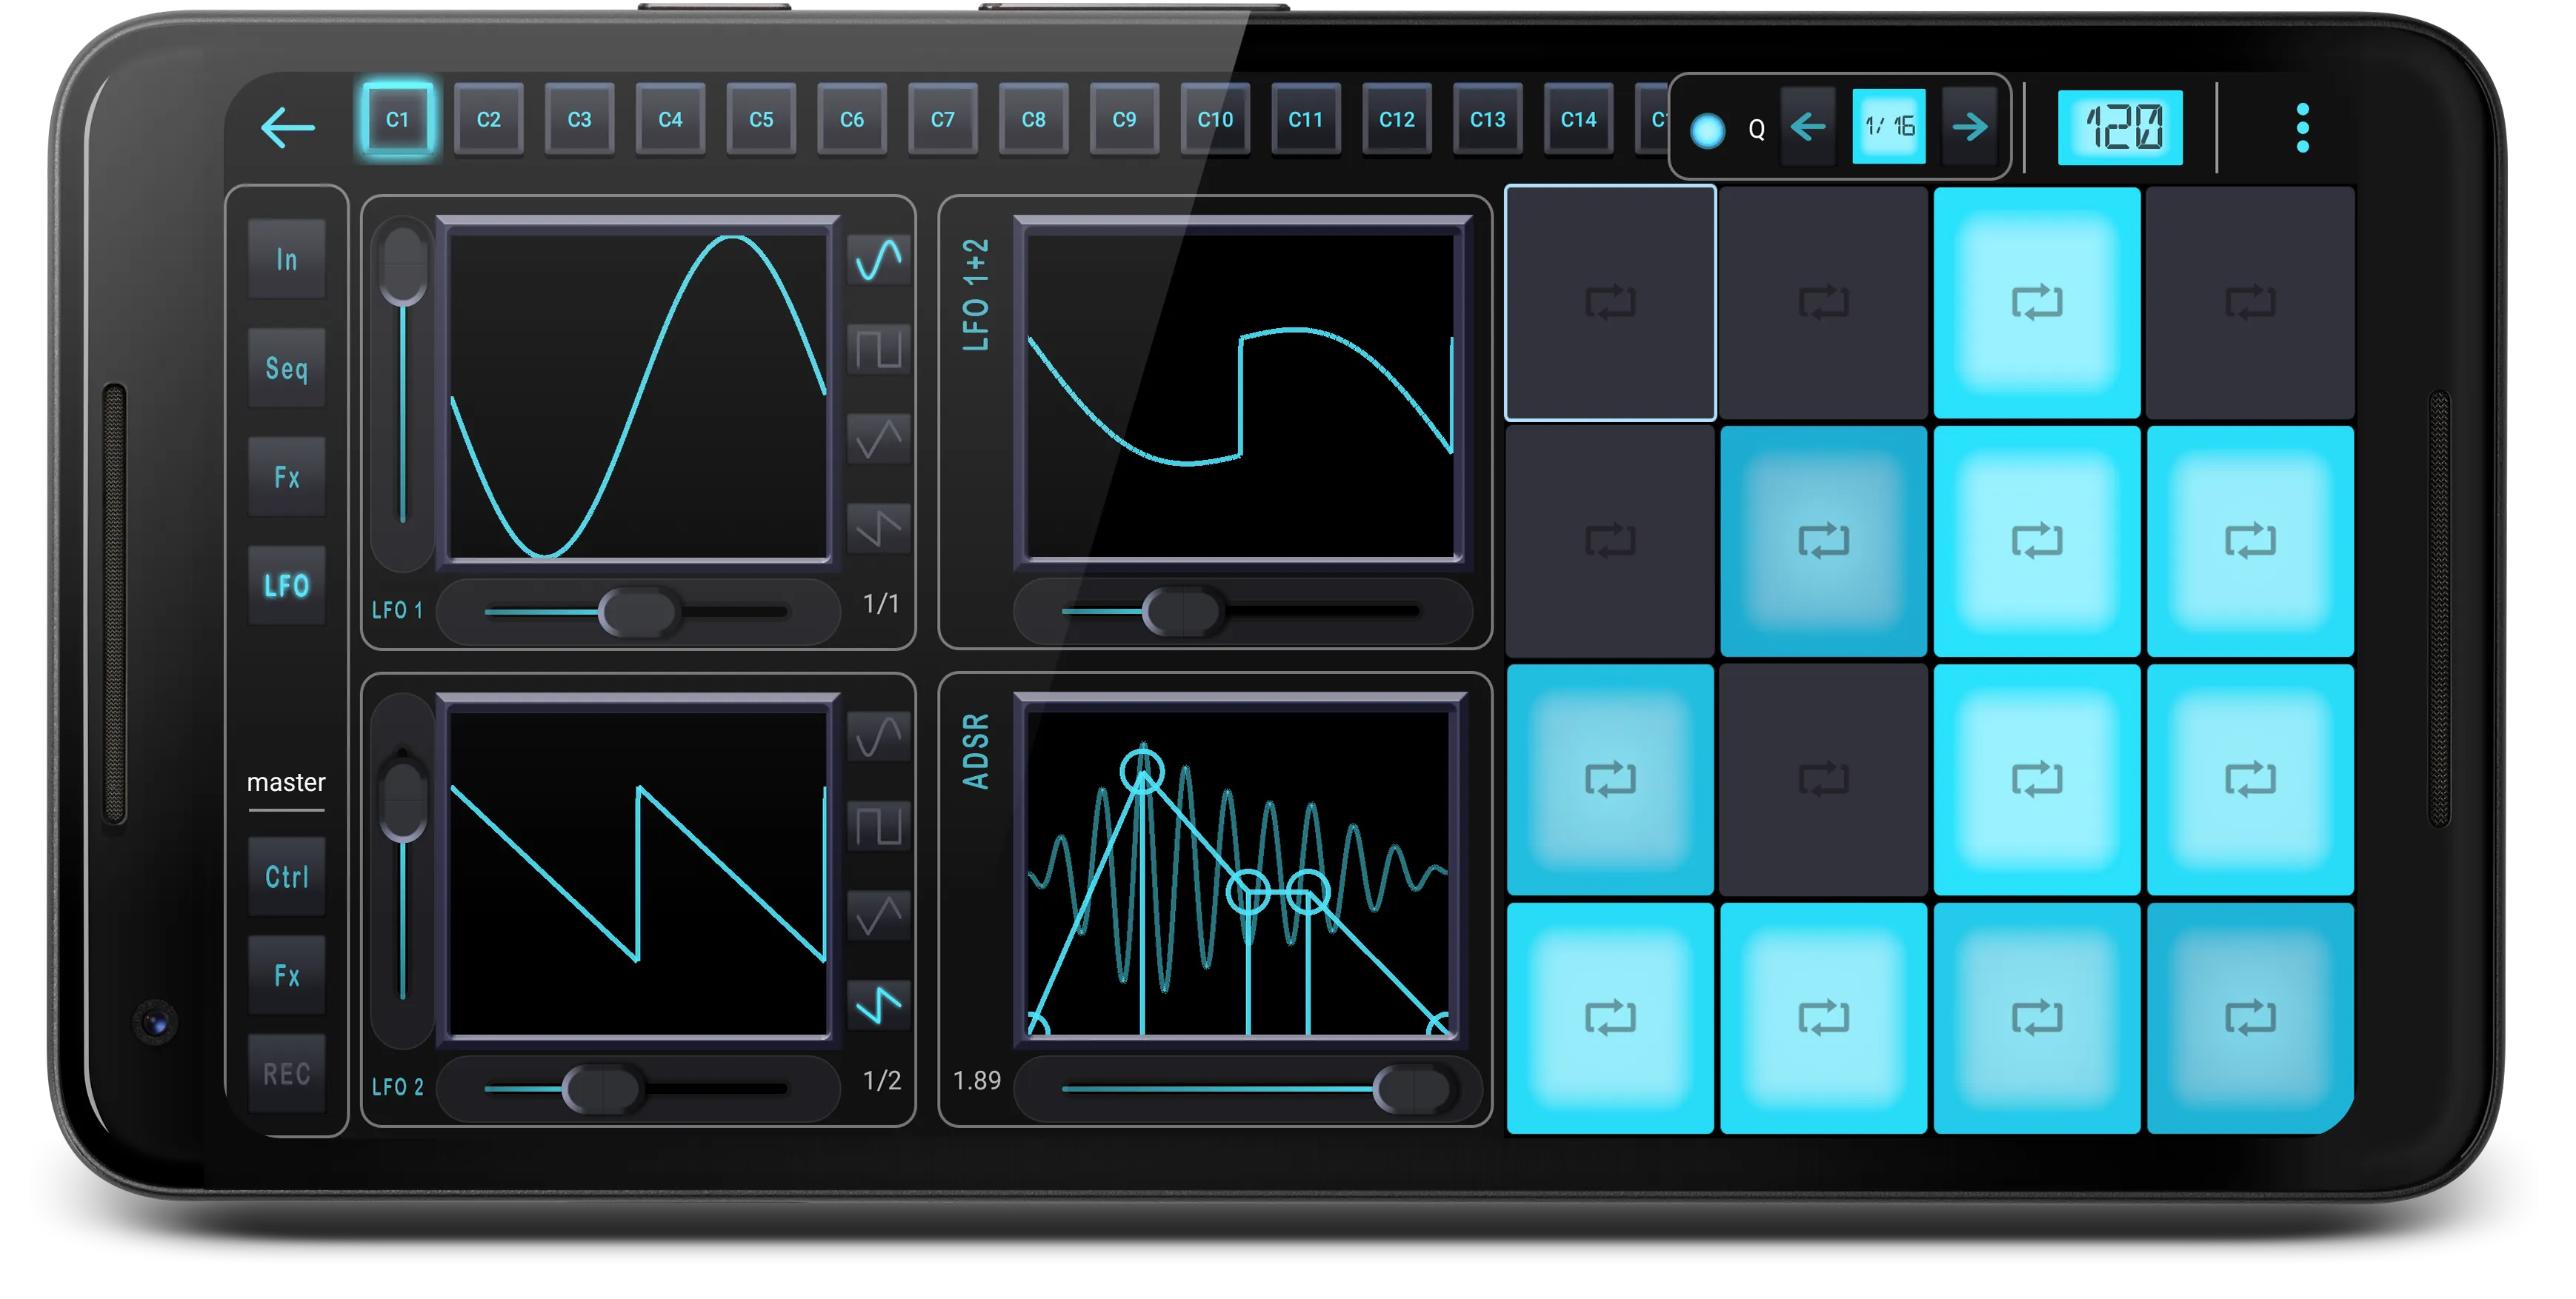Switch to channel C5
Screen dimensions: 2576x1299
tap(761, 119)
